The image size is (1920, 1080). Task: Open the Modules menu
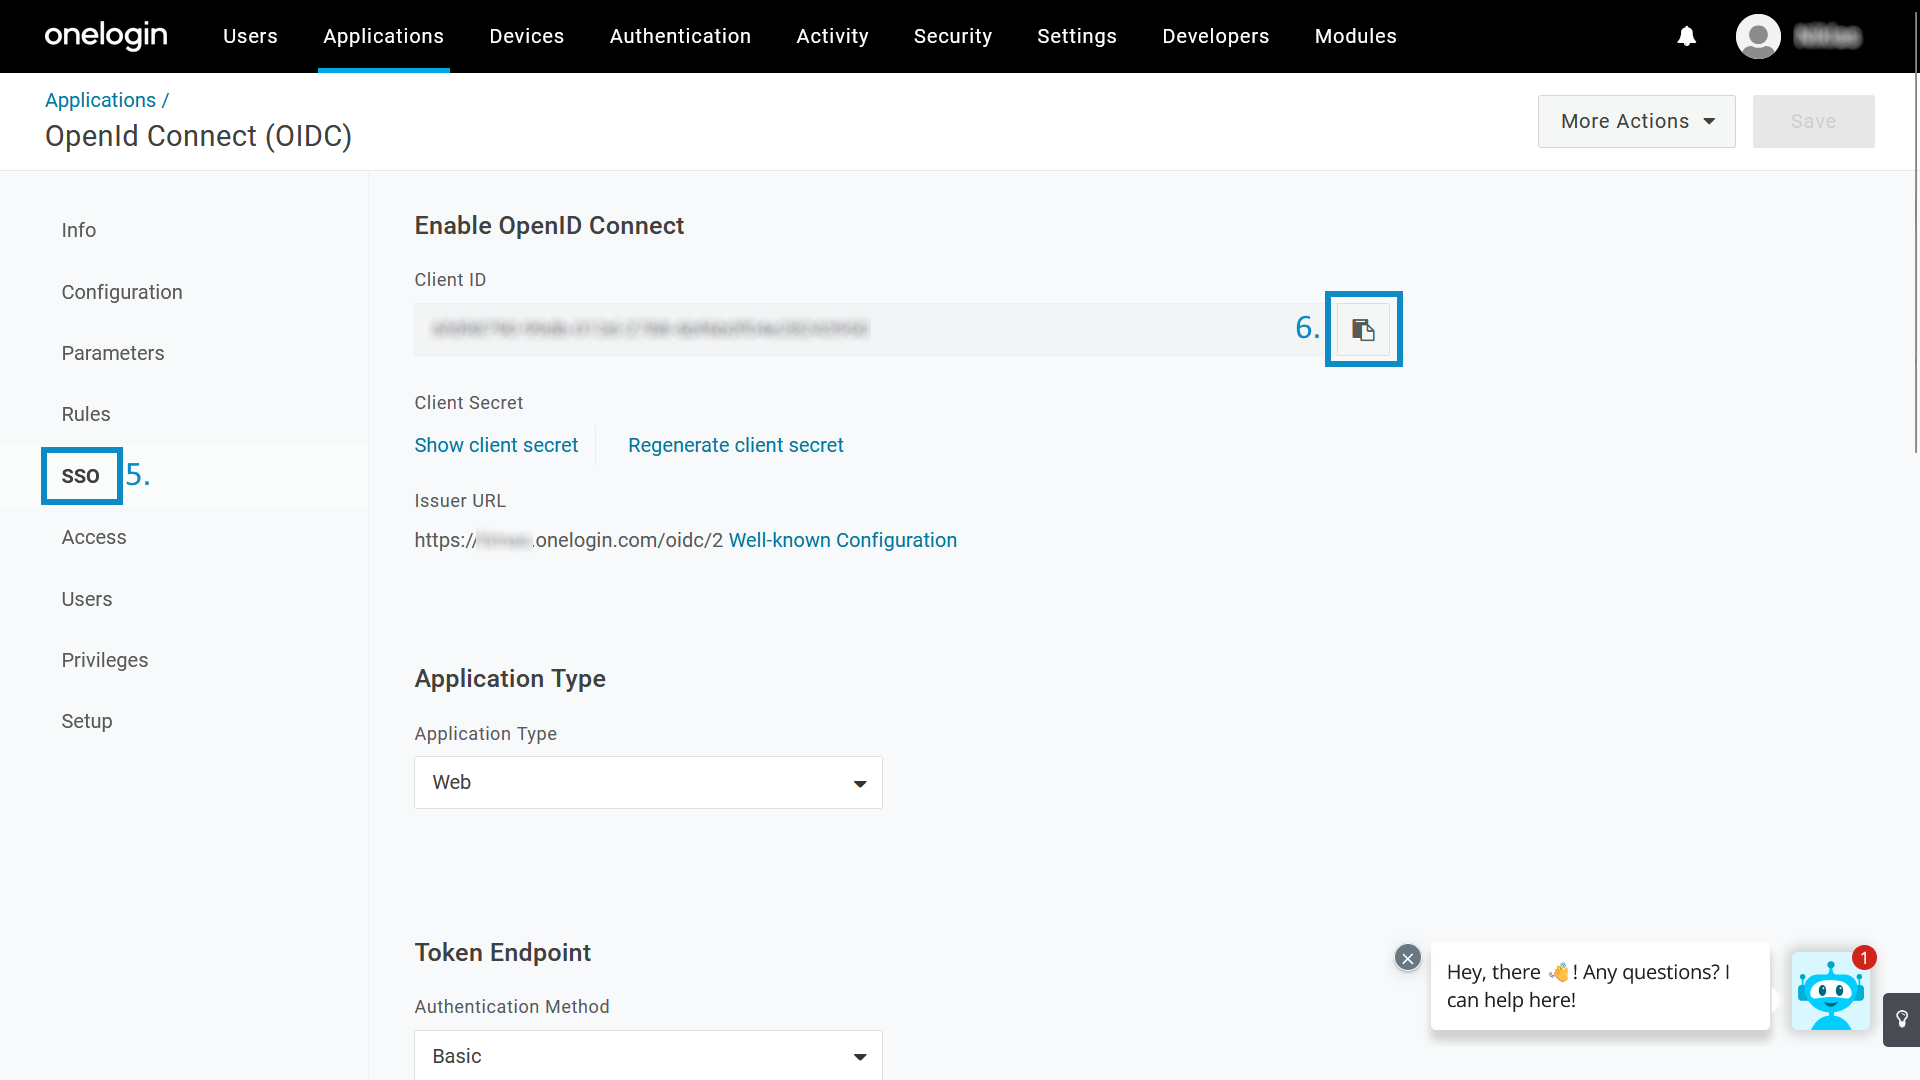click(x=1355, y=36)
